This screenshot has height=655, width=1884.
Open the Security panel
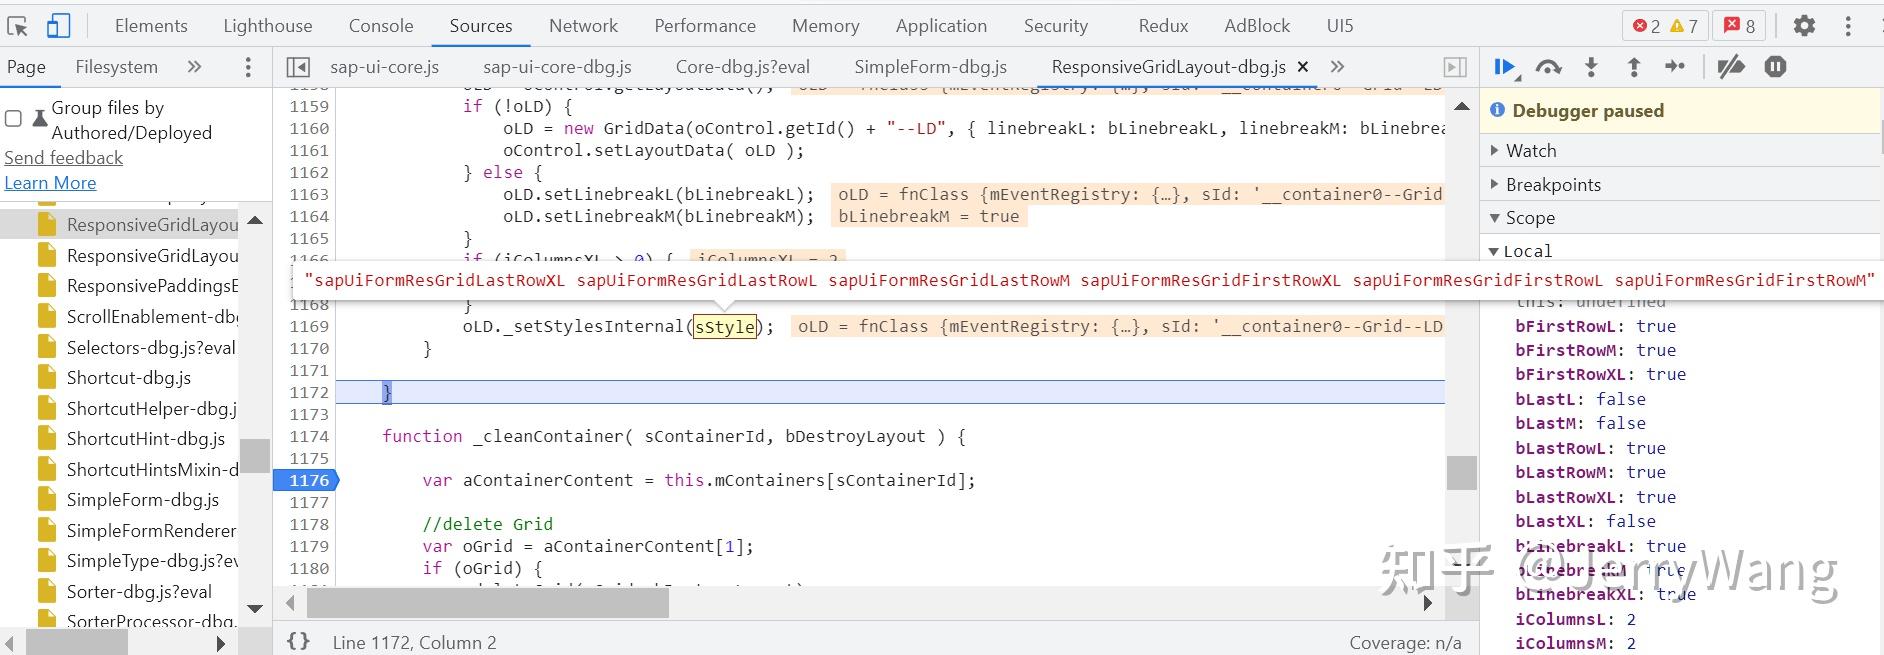coord(1056,26)
